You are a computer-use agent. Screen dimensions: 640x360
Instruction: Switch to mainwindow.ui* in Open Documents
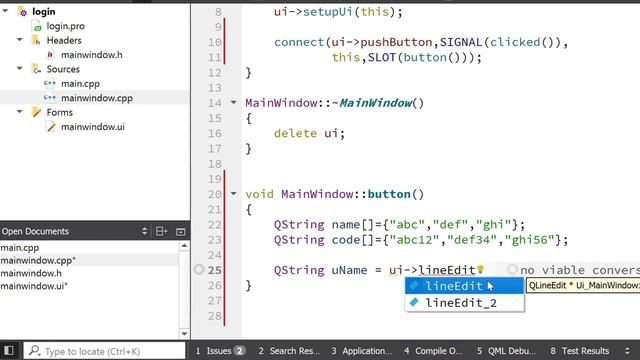click(34, 286)
